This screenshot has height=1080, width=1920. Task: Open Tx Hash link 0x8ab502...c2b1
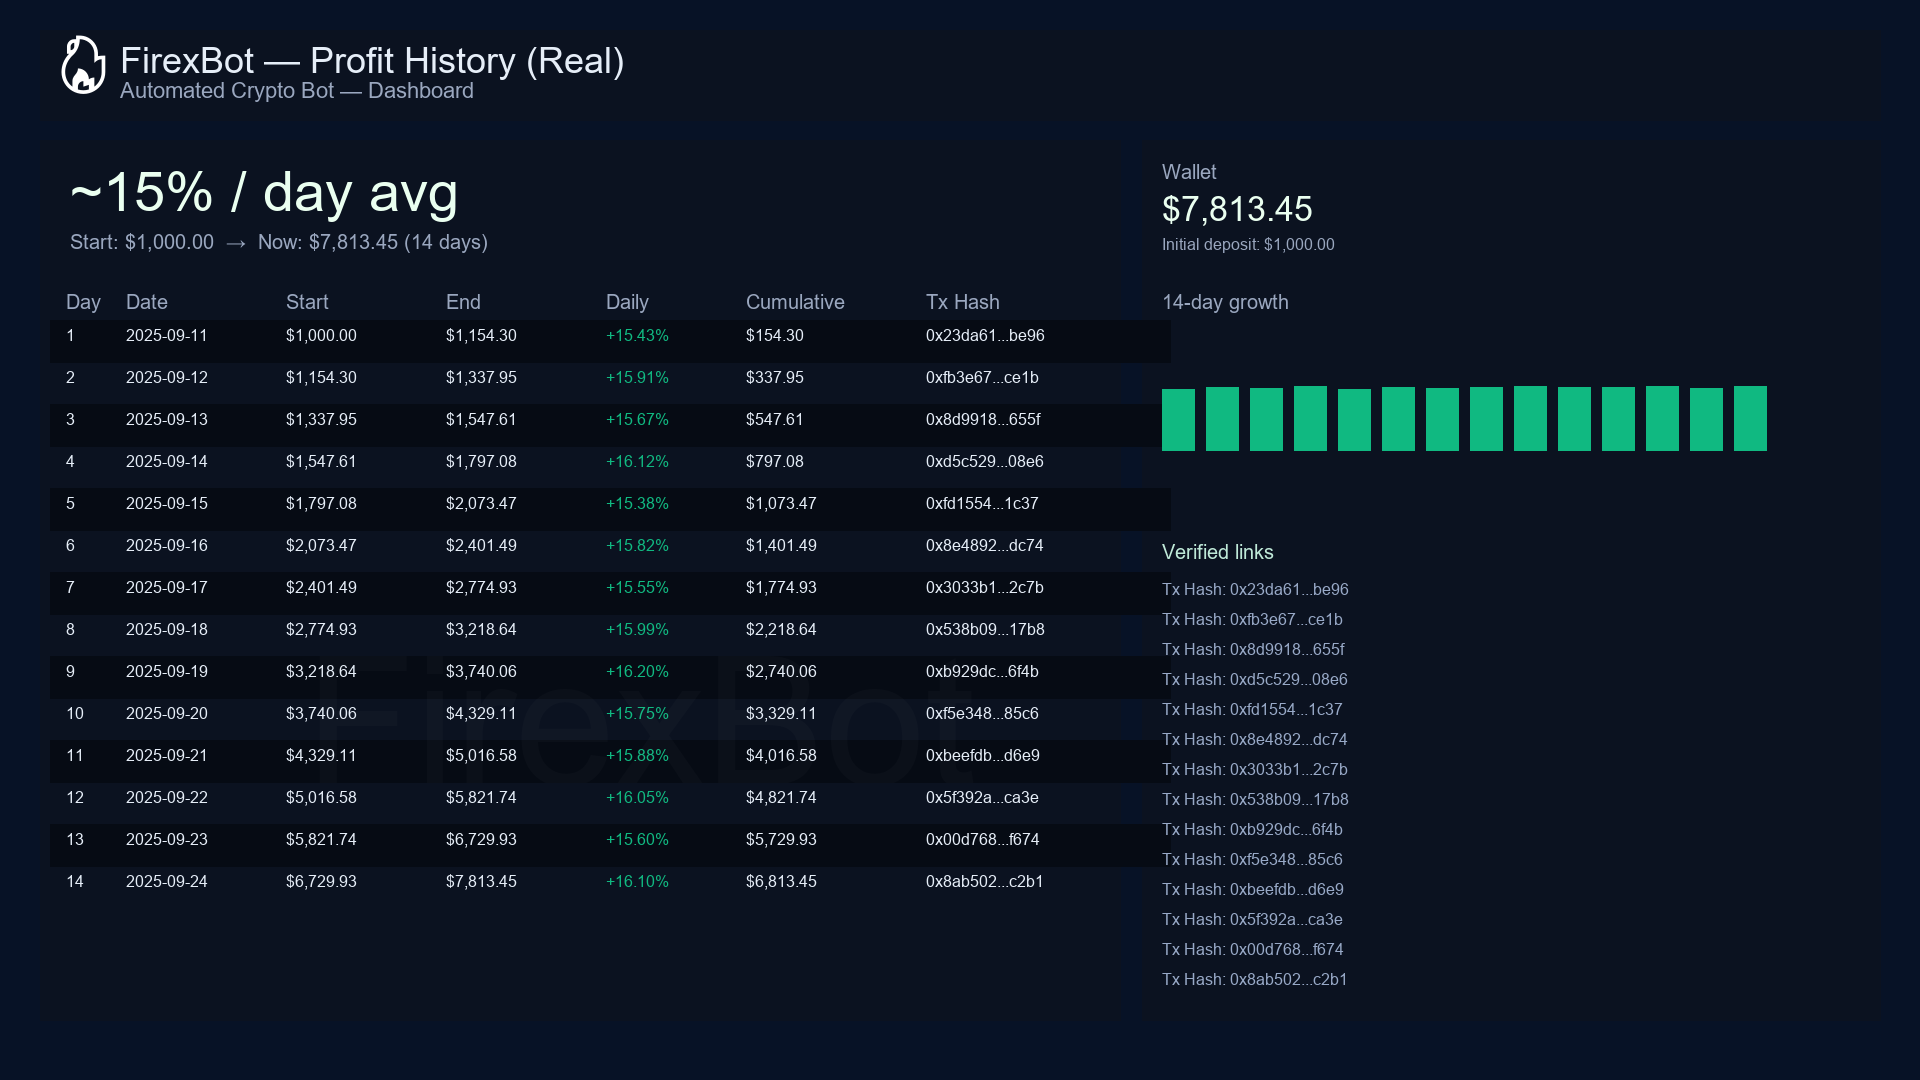[x=1254, y=980]
